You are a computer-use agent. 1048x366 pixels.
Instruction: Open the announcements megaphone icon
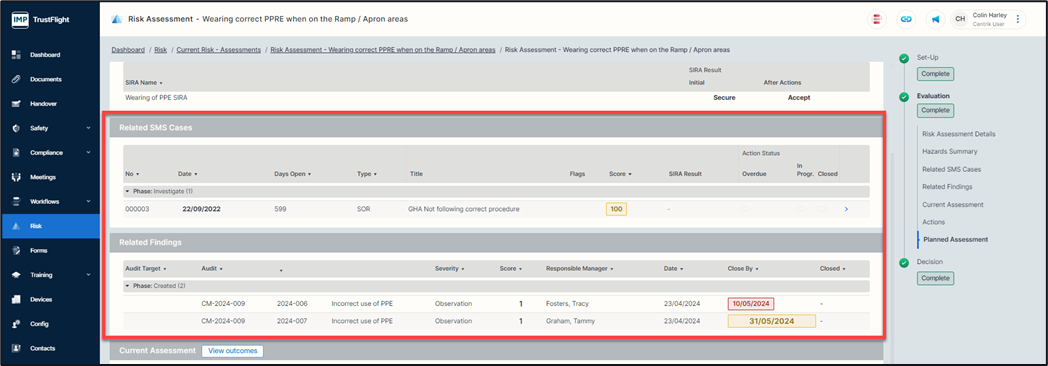tap(935, 19)
